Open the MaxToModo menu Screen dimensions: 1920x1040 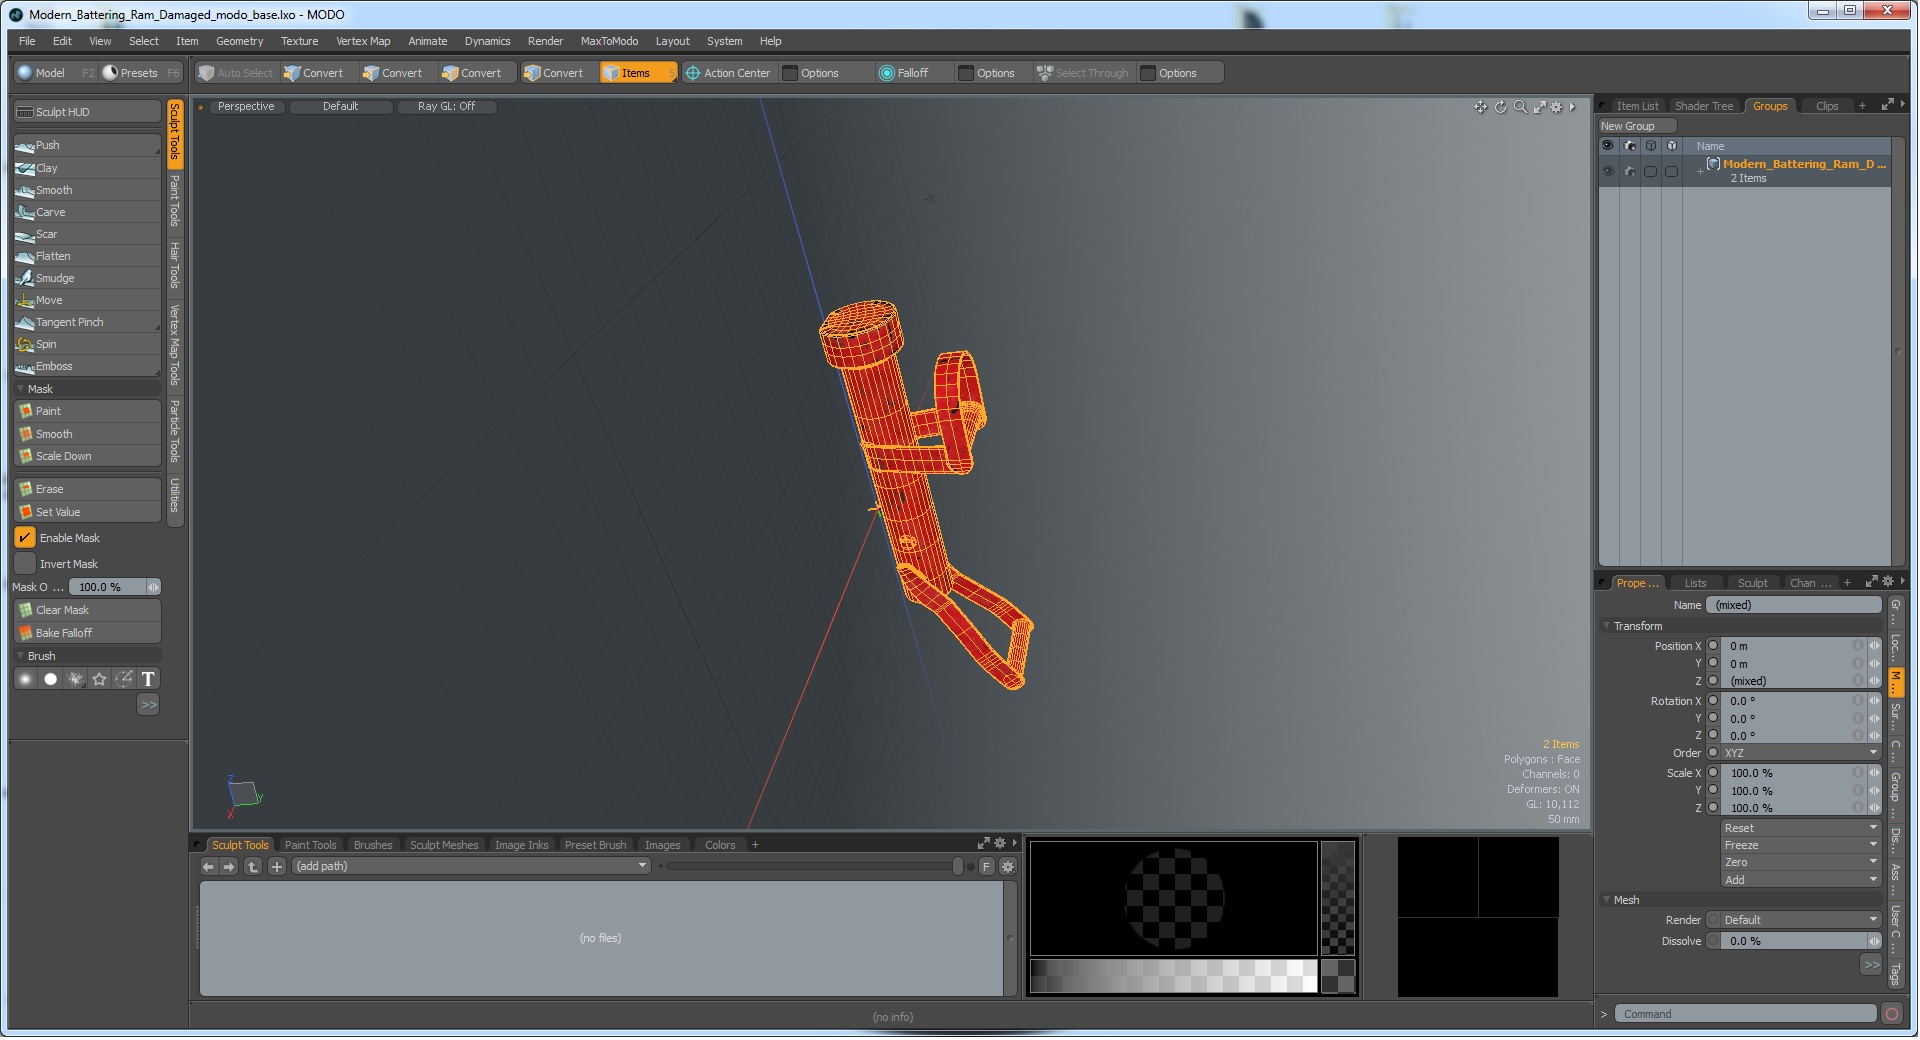609,41
